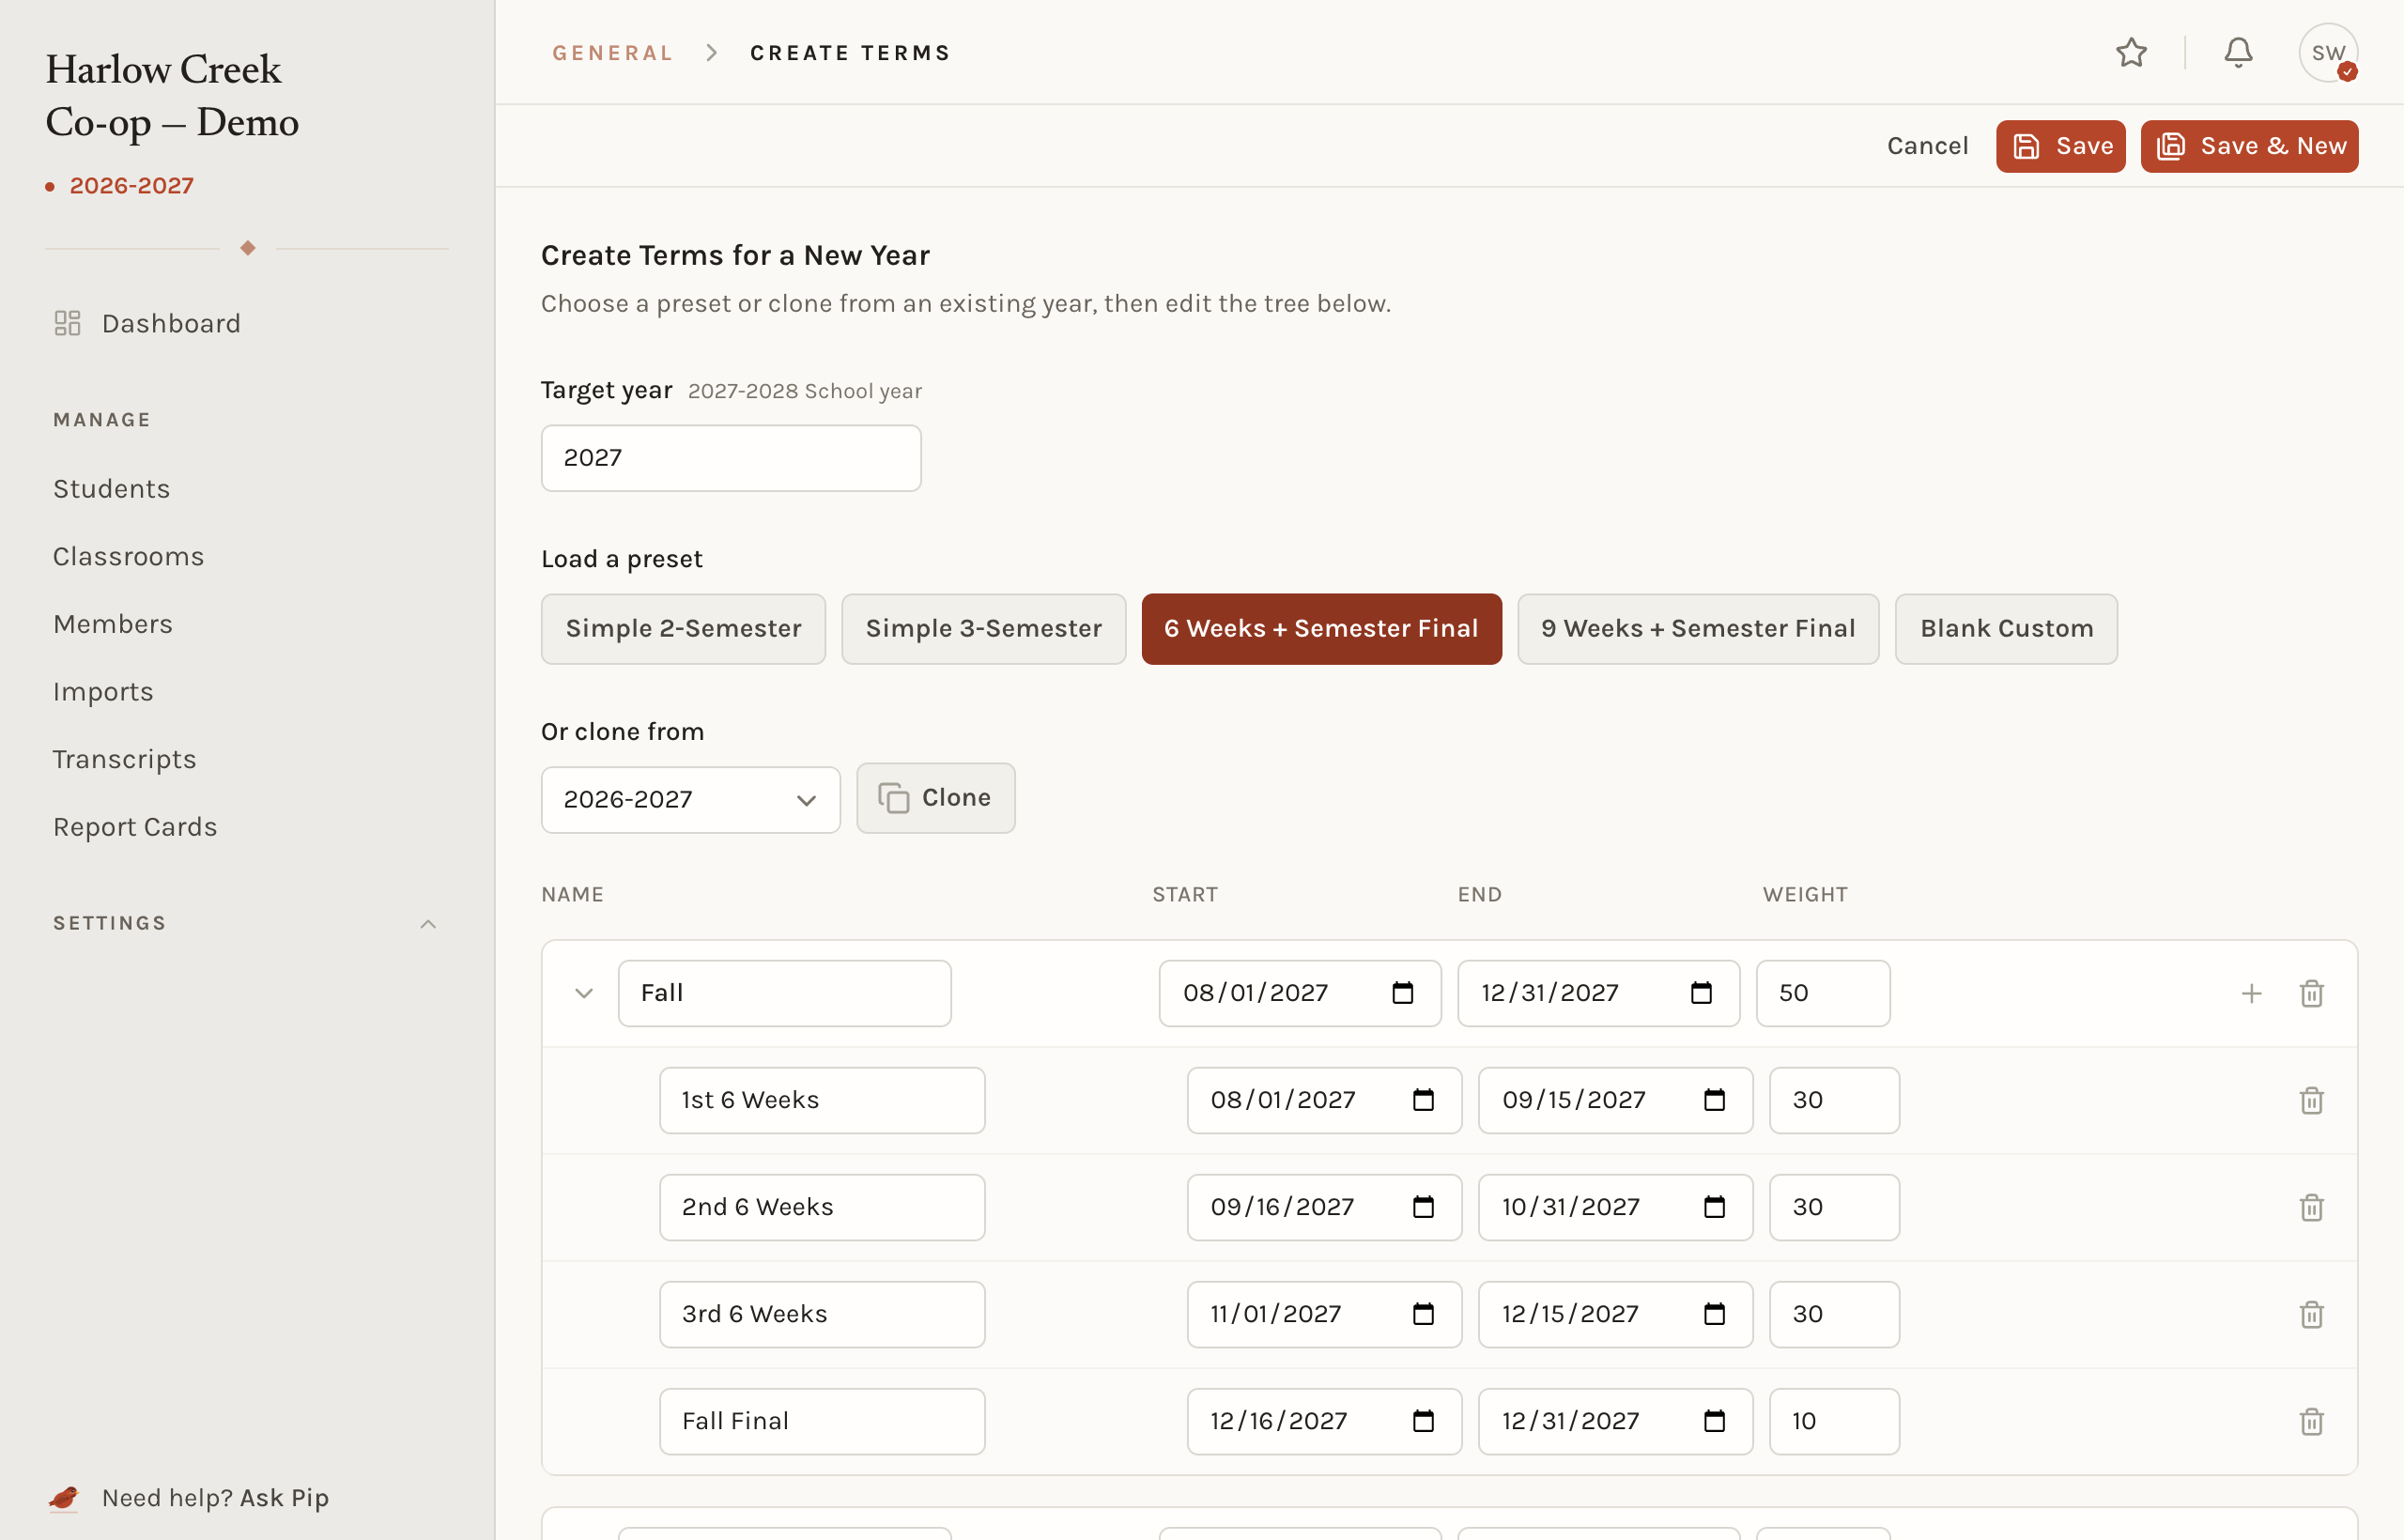Open calendar for Fall Final end date
This screenshot has width=2404, height=1540.
click(x=1714, y=1421)
